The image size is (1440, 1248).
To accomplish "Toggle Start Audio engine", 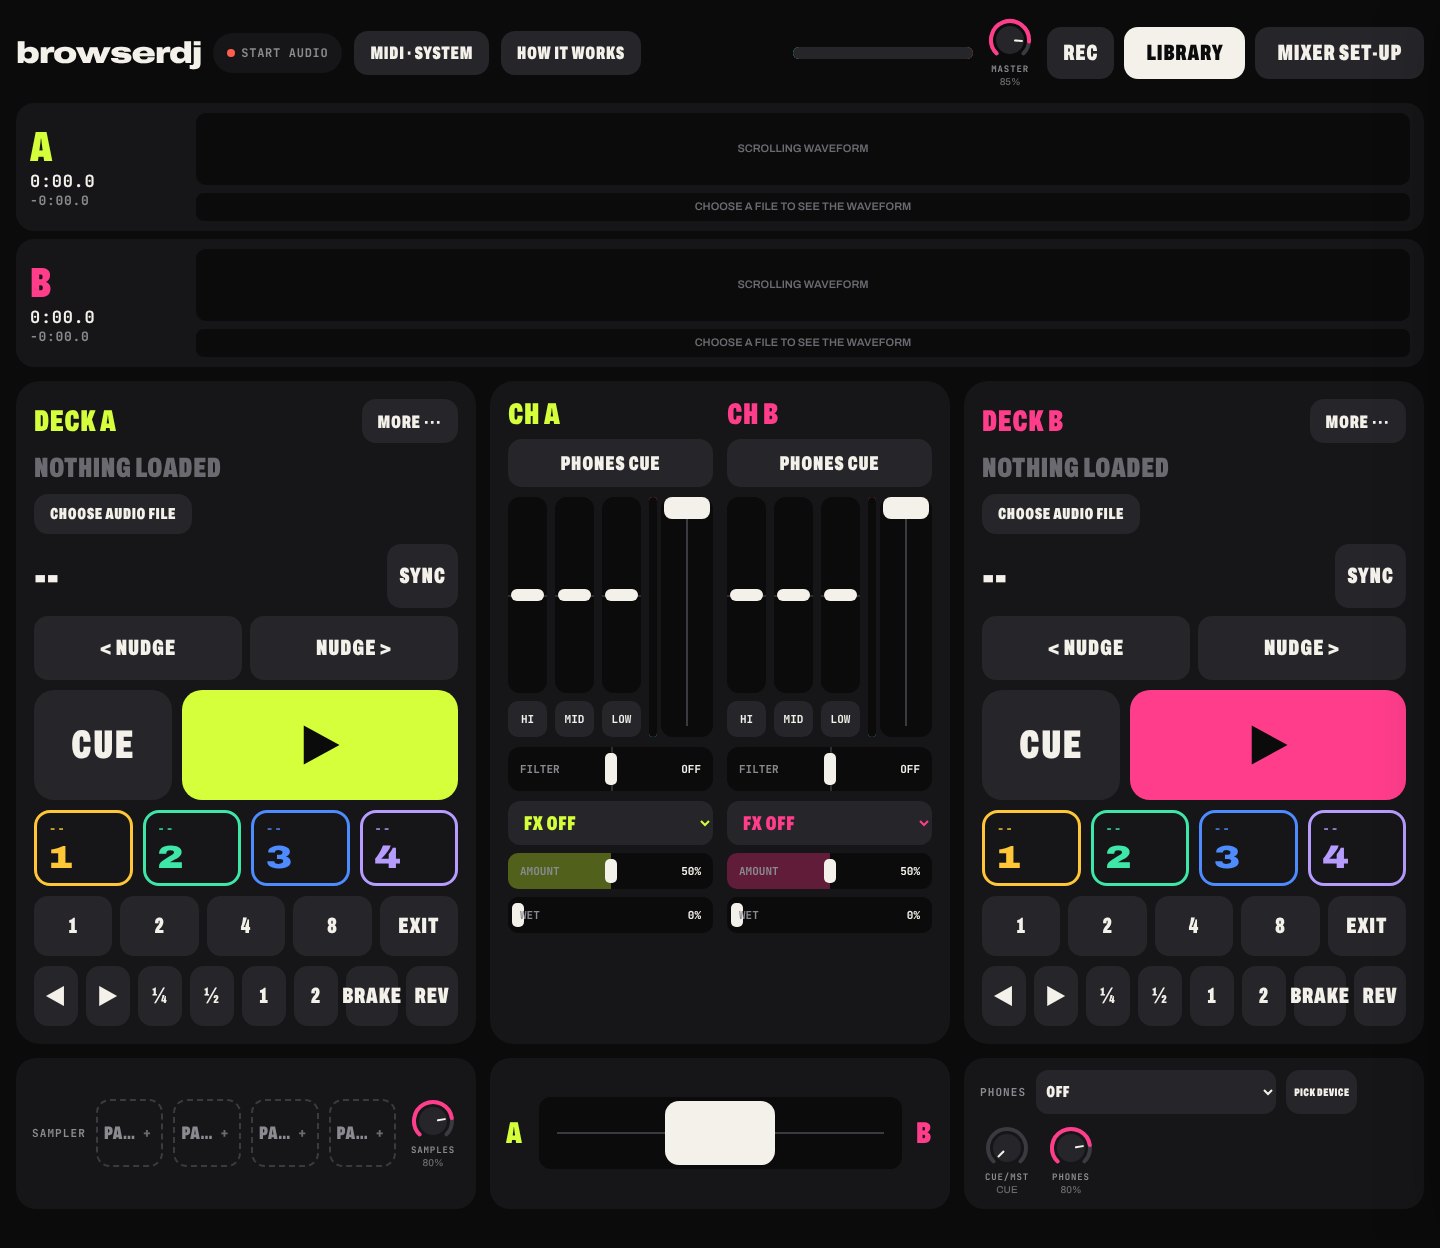I will click(x=277, y=53).
